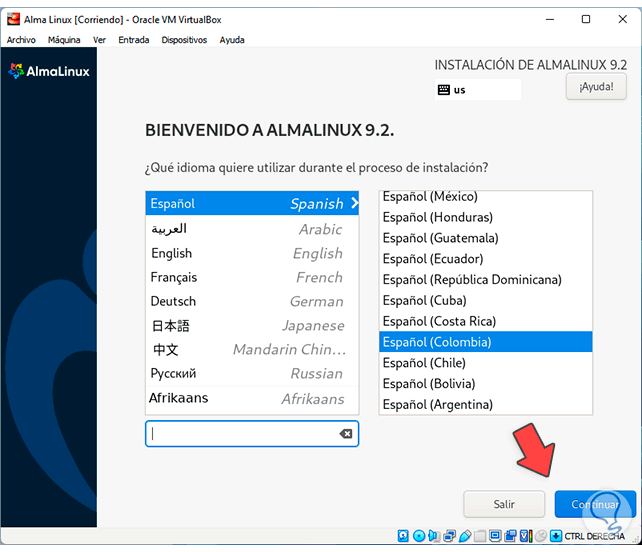Click the virtualization CPU load status icon
This screenshot has height=552, width=642.
pos(526,536)
